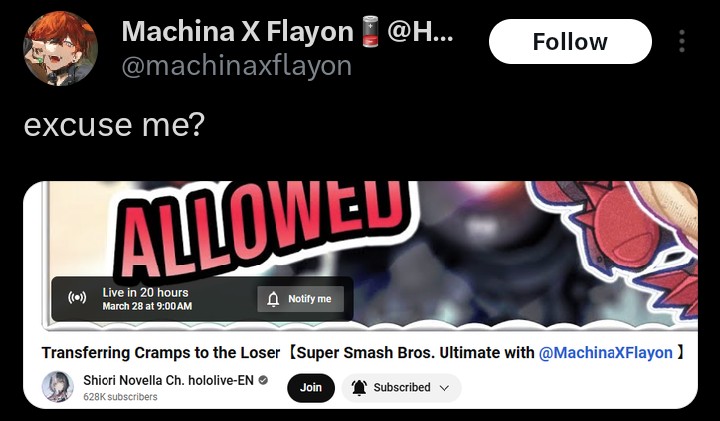The height and width of the screenshot is (421, 720).
Task: Click the Live in 20 hours schedule text
Action: click(x=146, y=292)
